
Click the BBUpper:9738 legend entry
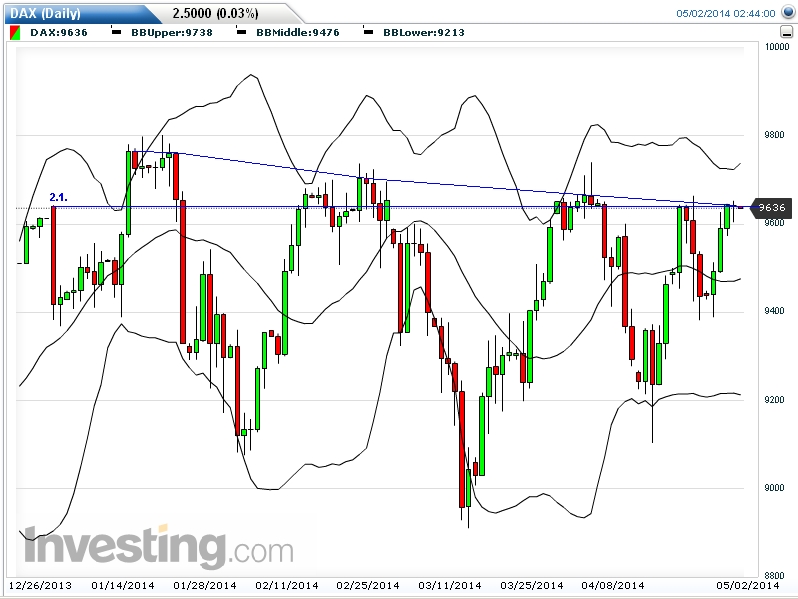(172, 33)
